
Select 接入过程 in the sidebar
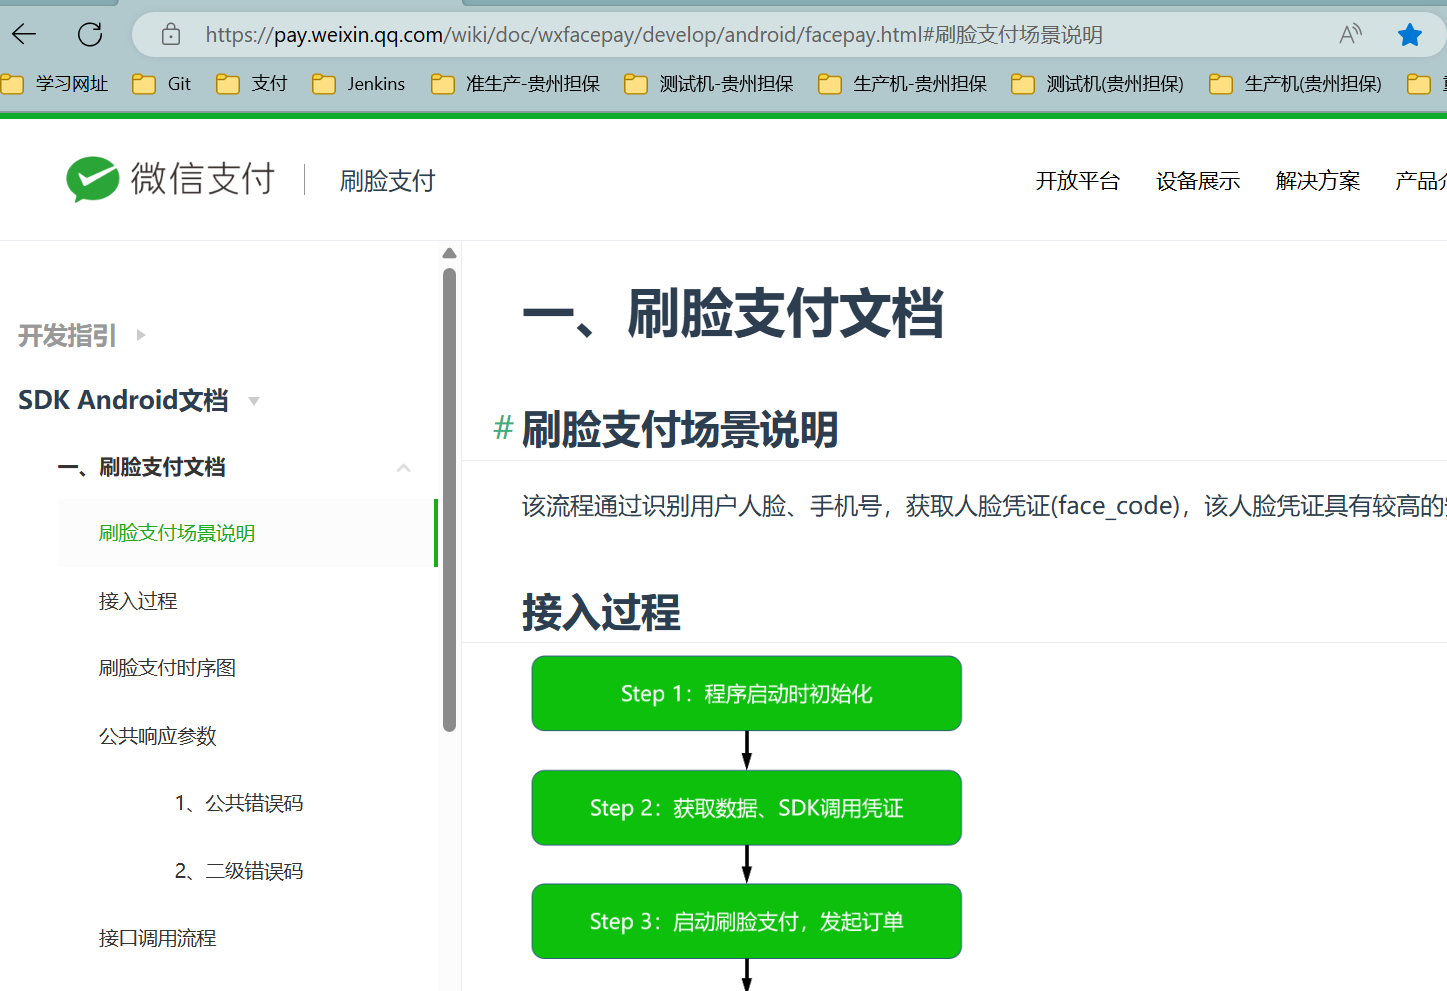point(138,601)
